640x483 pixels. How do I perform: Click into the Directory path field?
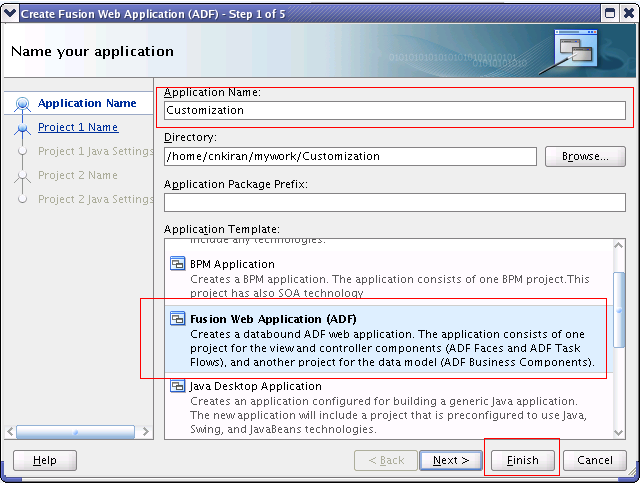[350, 156]
